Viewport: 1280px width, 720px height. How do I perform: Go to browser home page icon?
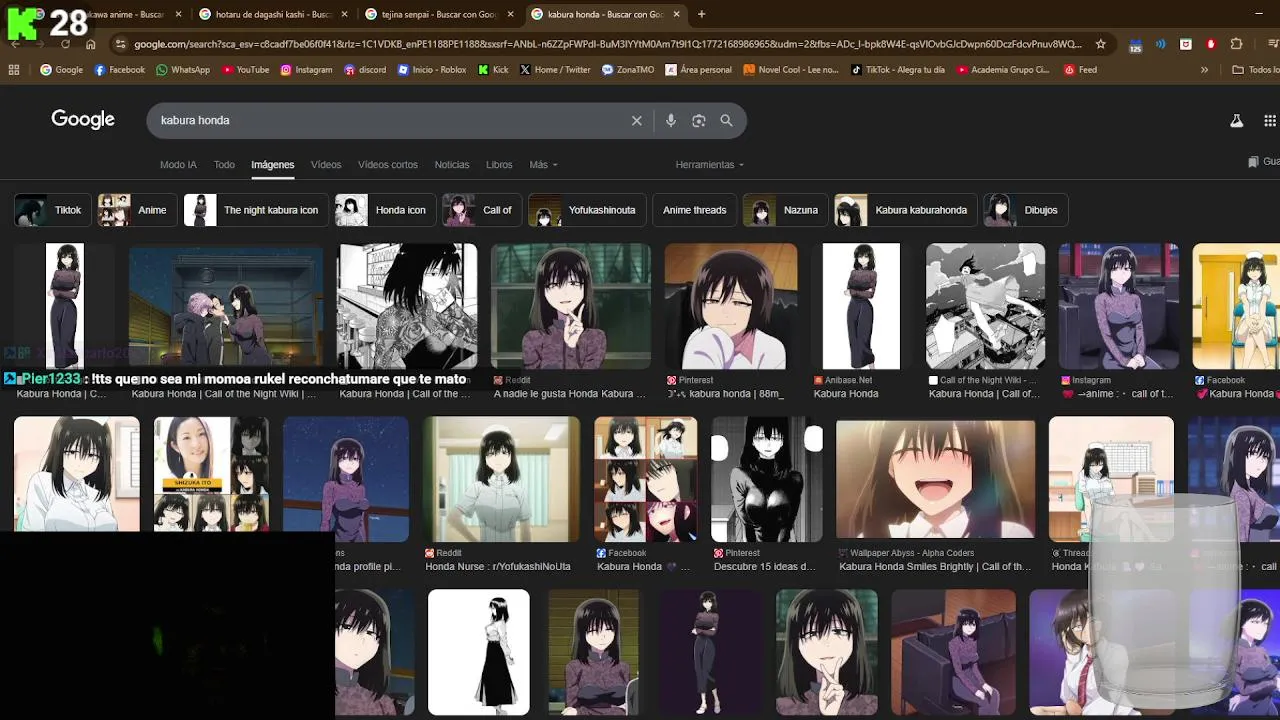(90, 44)
